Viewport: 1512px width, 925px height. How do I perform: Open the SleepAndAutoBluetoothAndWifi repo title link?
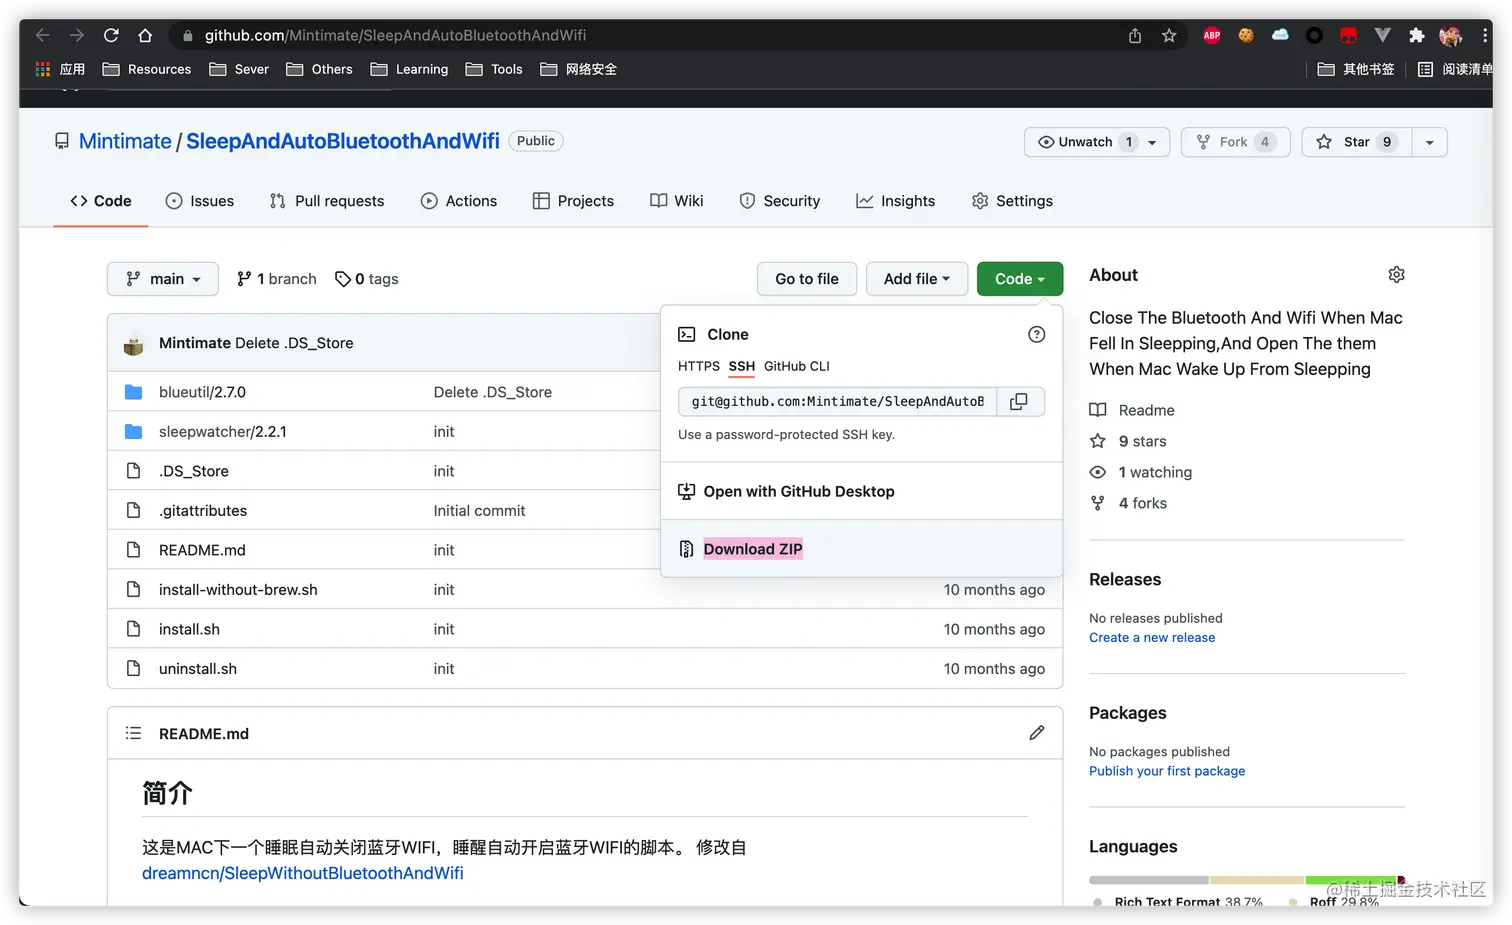tap(342, 141)
